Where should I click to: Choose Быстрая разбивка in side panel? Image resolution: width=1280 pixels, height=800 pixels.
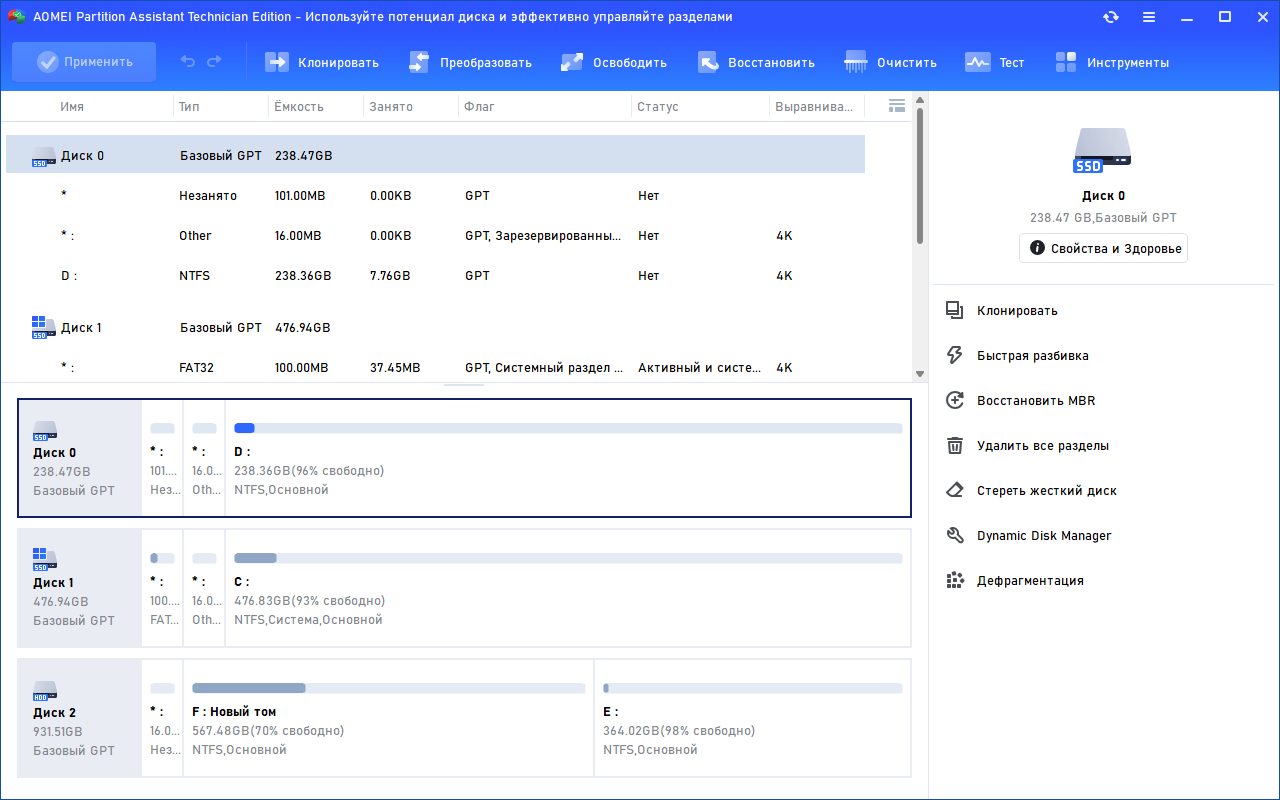point(1033,356)
